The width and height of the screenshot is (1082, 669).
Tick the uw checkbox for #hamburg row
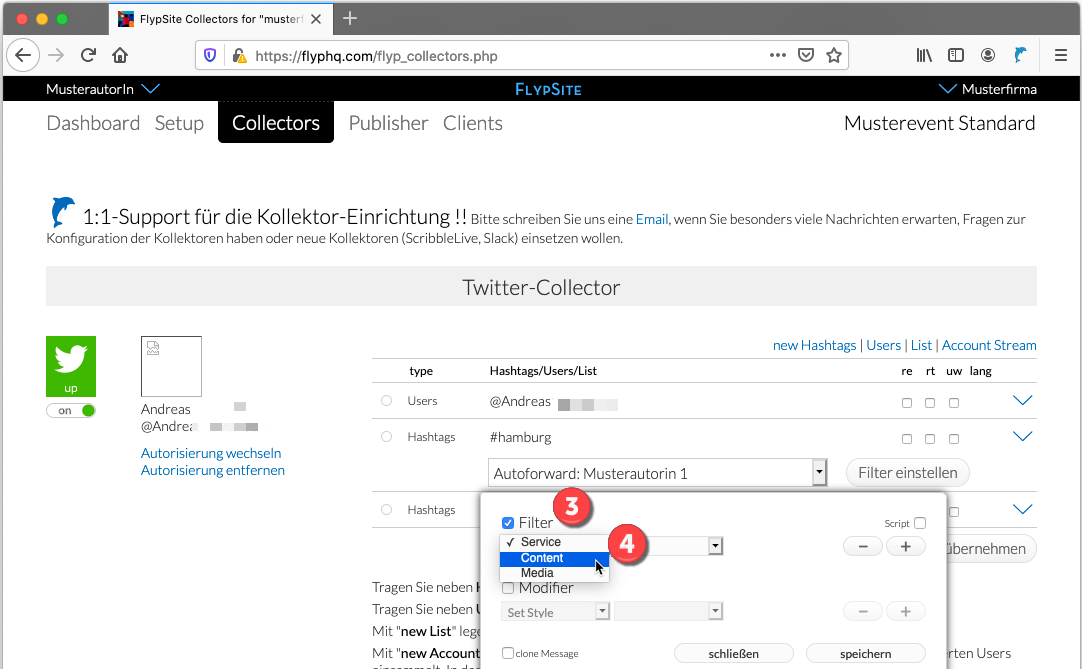[x=954, y=438]
